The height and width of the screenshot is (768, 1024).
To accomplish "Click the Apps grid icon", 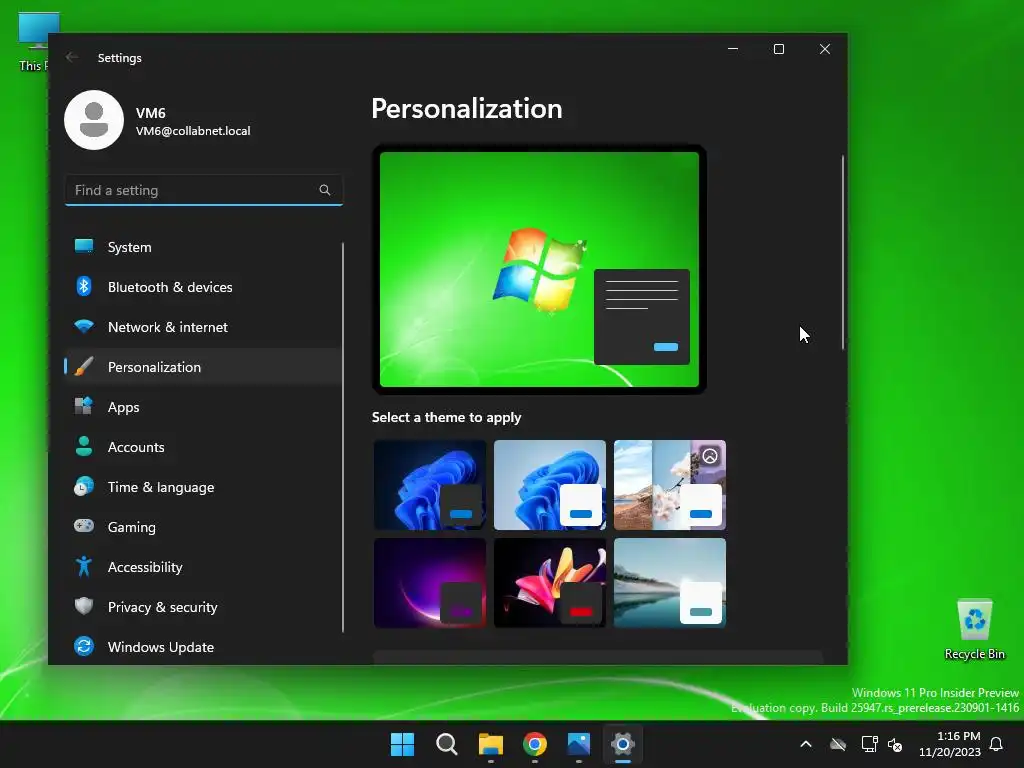I will pyautogui.click(x=84, y=406).
